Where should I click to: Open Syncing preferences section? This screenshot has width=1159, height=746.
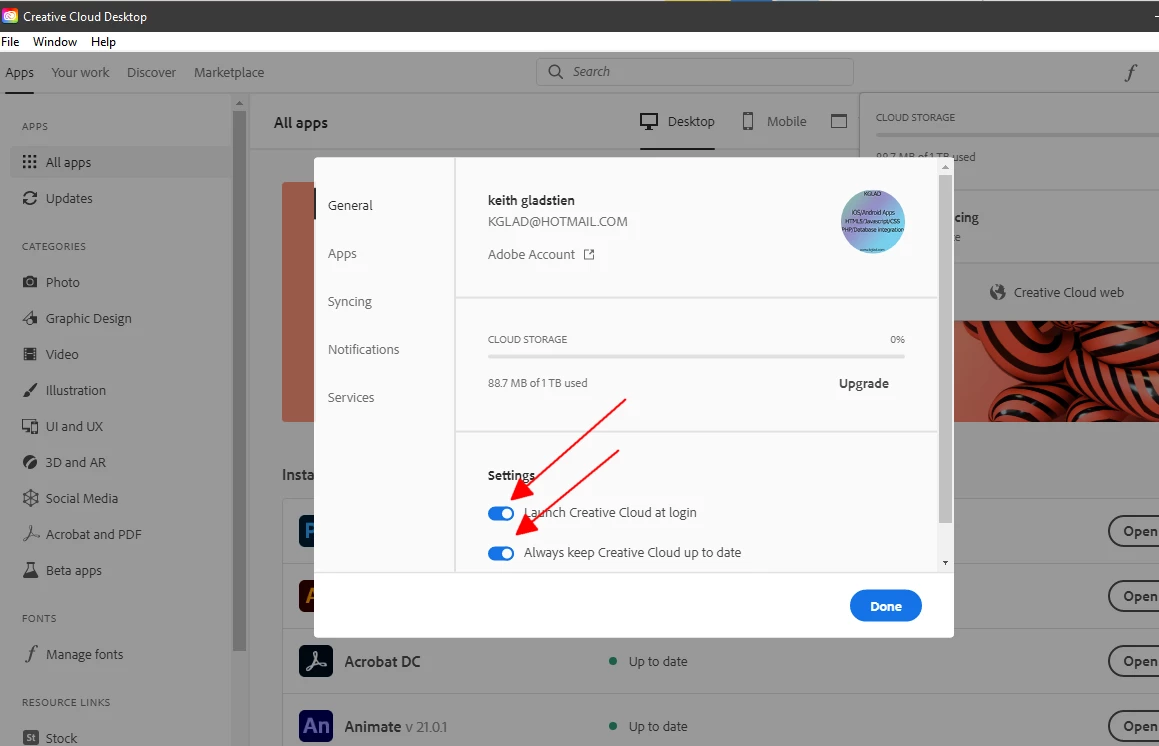[350, 301]
